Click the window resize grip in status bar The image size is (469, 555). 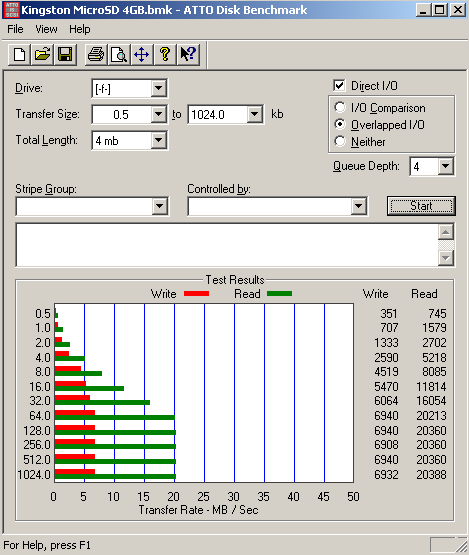(x=461, y=545)
